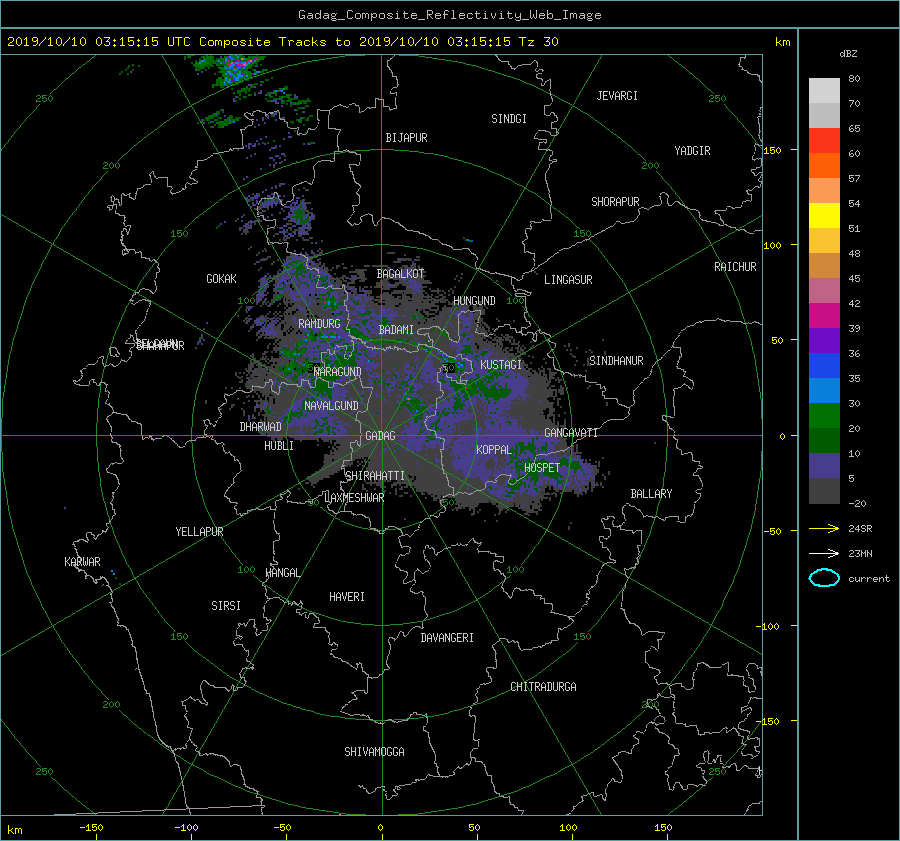The width and height of the screenshot is (900, 841).
Task: Click the YELLAPUR city label
Action: click(x=199, y=532)
